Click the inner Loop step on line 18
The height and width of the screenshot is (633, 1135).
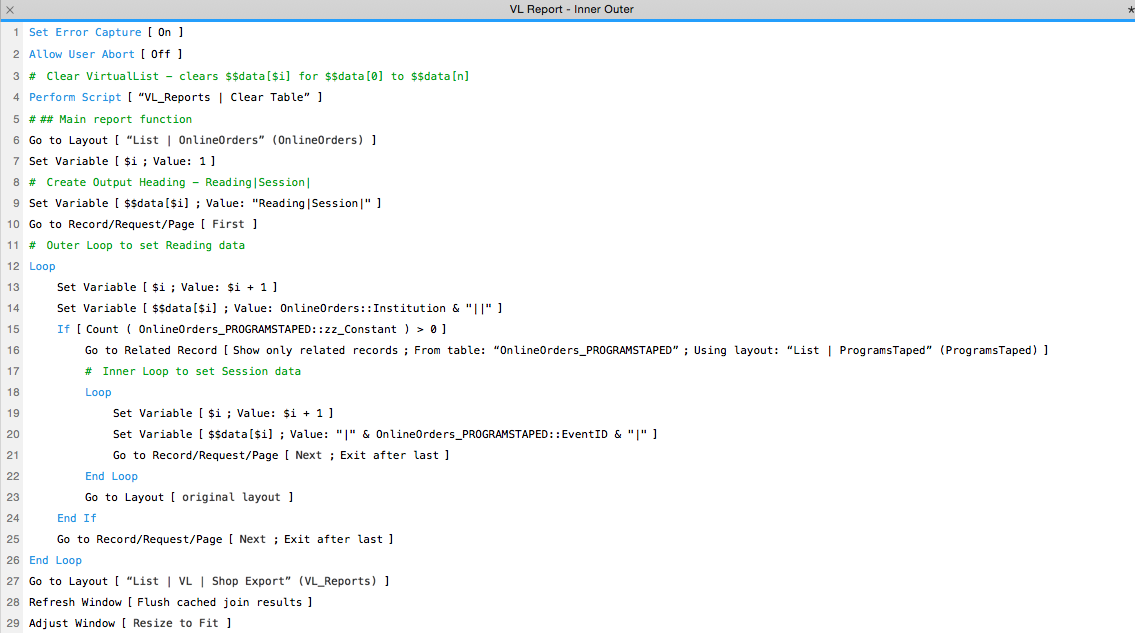coord(98,392)
